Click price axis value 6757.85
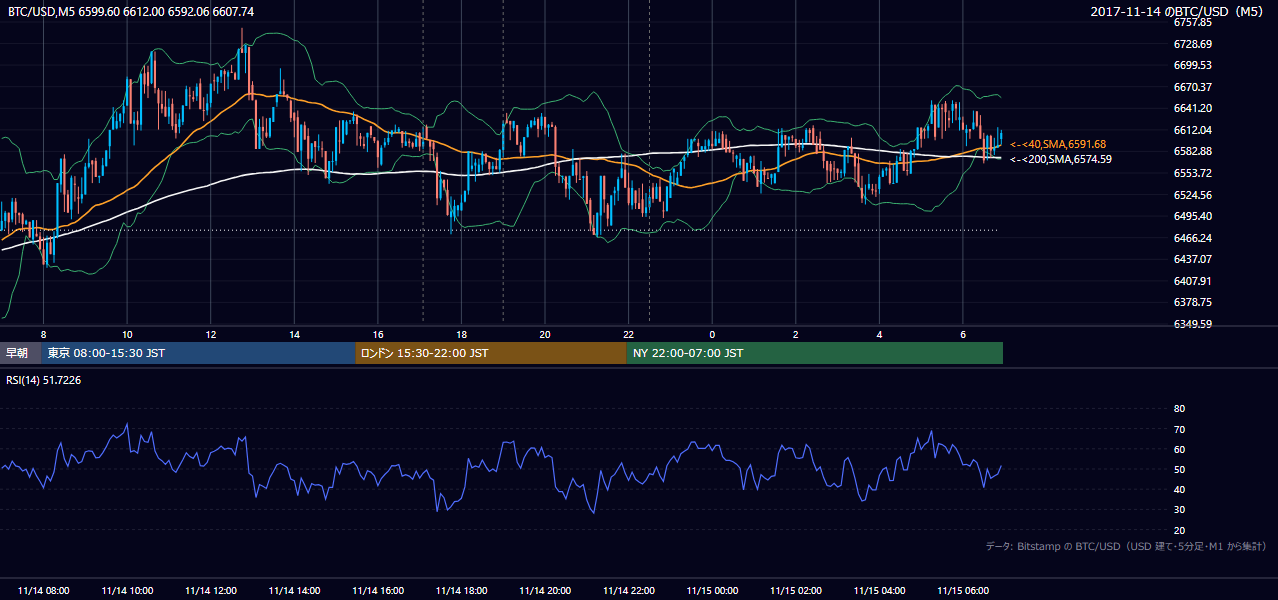 click(1192, 22)
